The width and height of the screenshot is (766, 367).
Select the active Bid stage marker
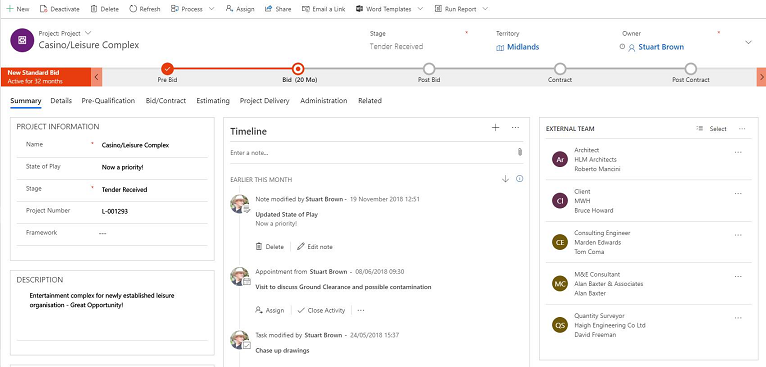(298, 69)
